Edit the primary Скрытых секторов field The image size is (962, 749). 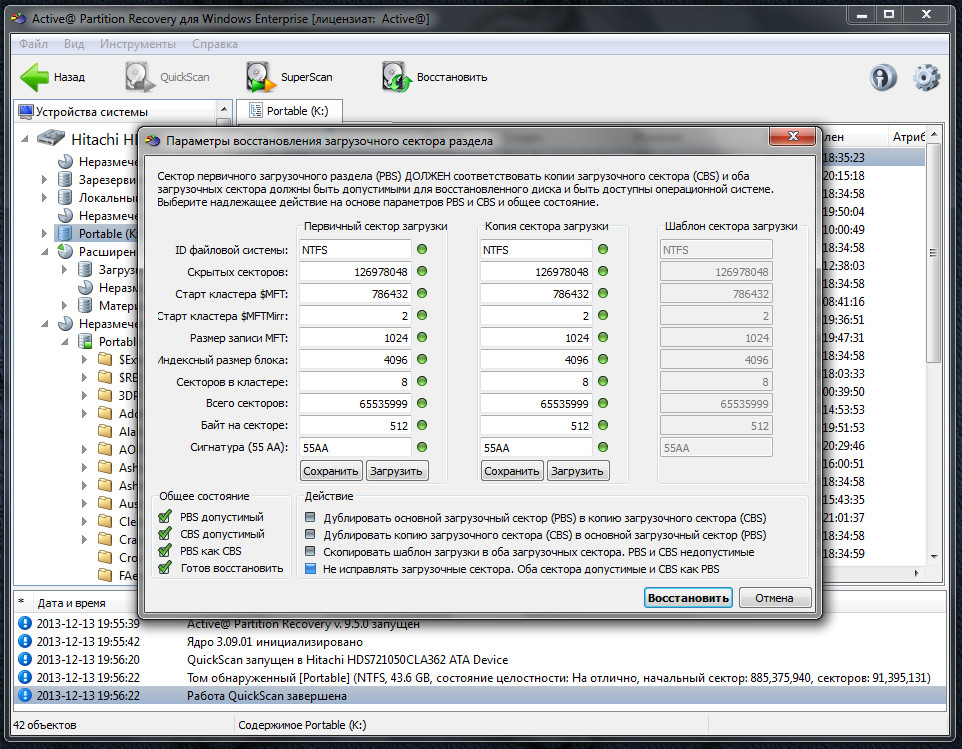click(x=355, y=272)
